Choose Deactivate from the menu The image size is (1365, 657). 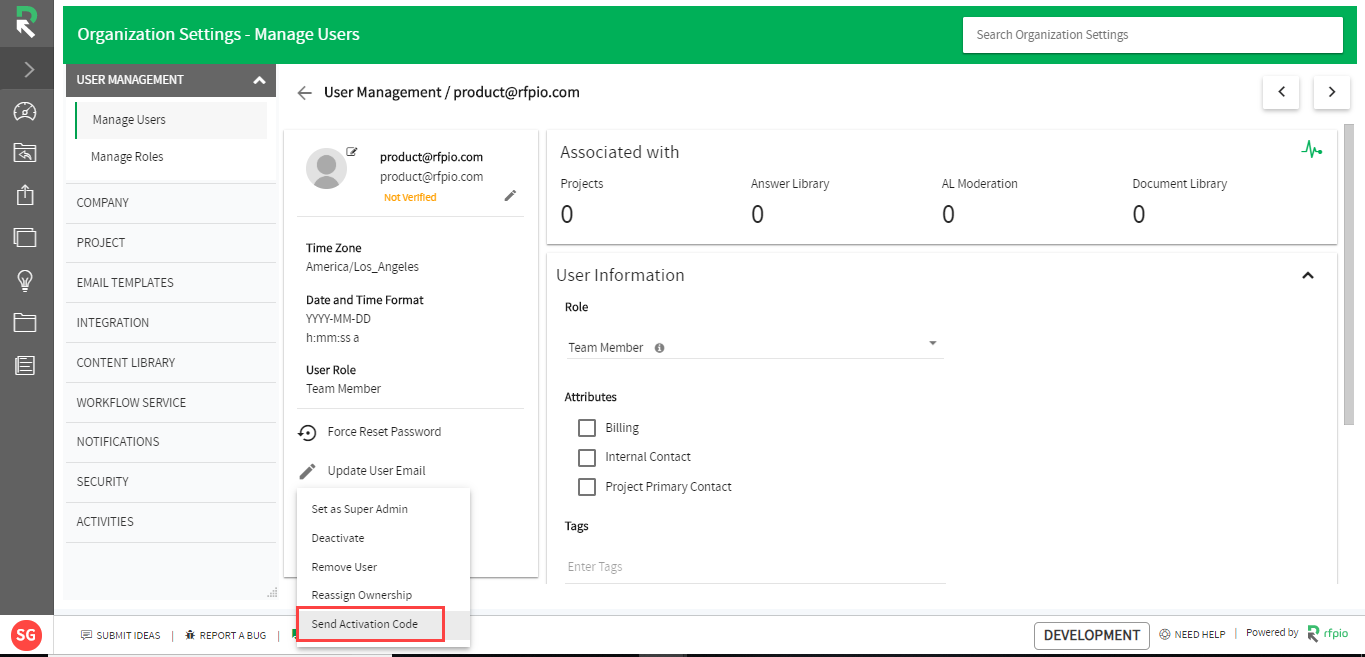[384, 538]
